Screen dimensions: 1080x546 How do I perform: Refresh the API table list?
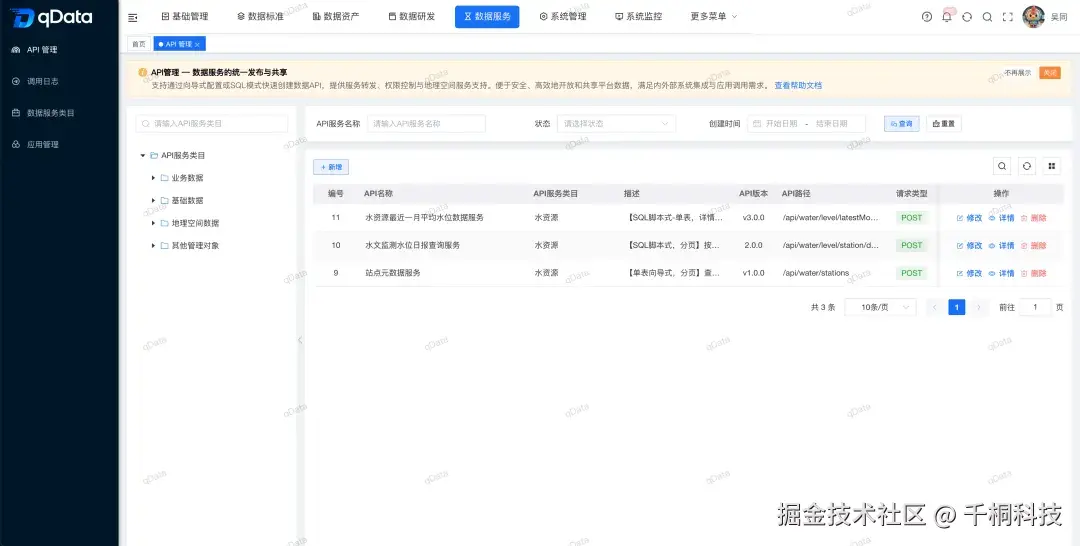pyautogui.click(x=1027, y=166)
